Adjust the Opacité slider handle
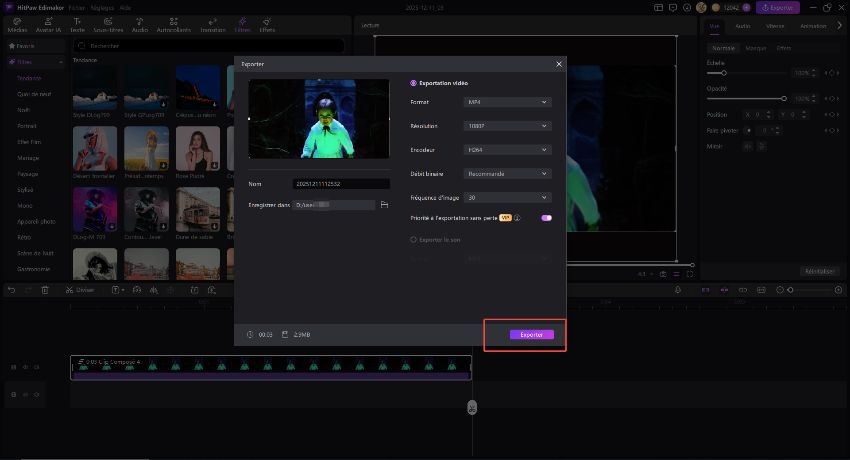This screenshot has width=850, height=460. click(784, 99)
